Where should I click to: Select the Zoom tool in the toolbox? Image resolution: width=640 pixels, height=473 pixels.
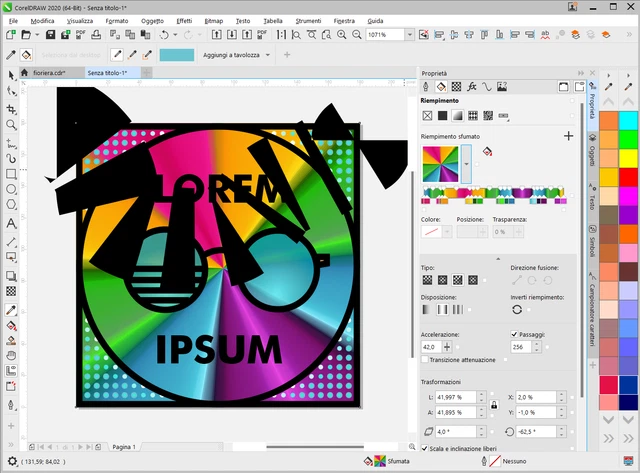11,124
